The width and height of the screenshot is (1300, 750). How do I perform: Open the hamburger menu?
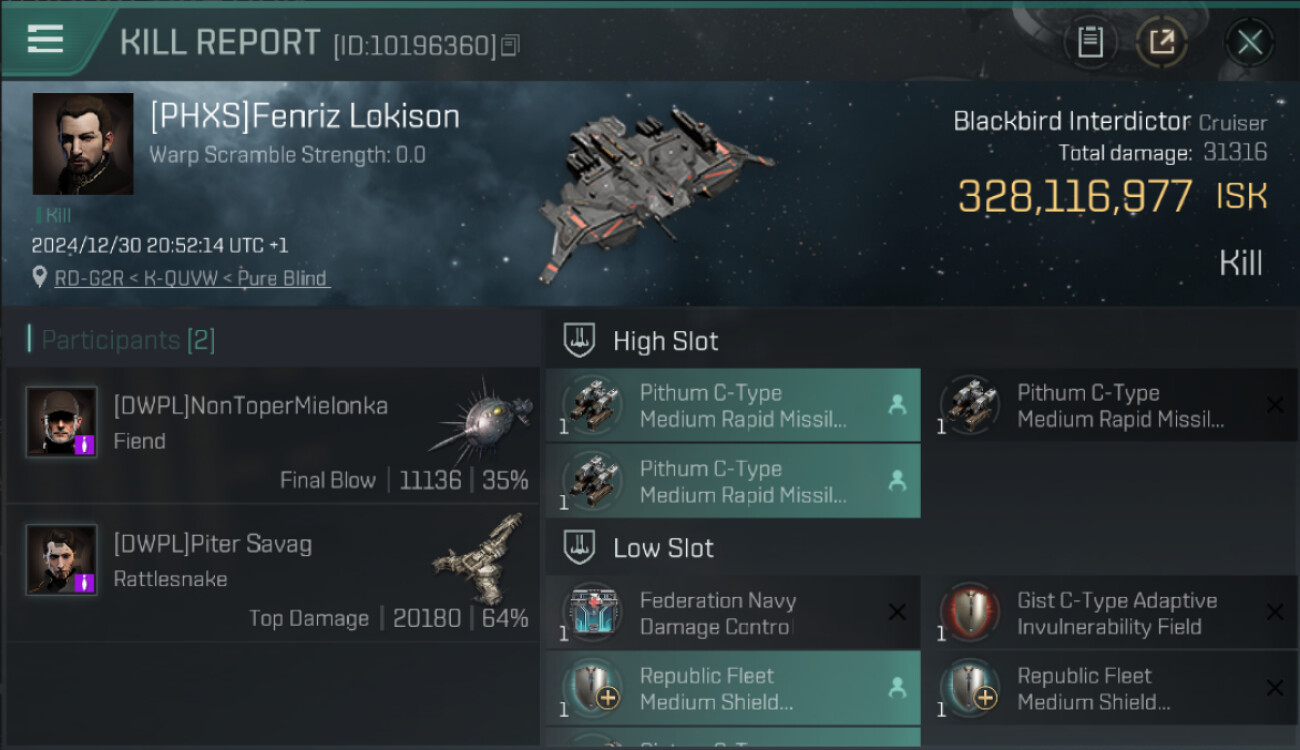pyautogui.click(x=45, y=39)
